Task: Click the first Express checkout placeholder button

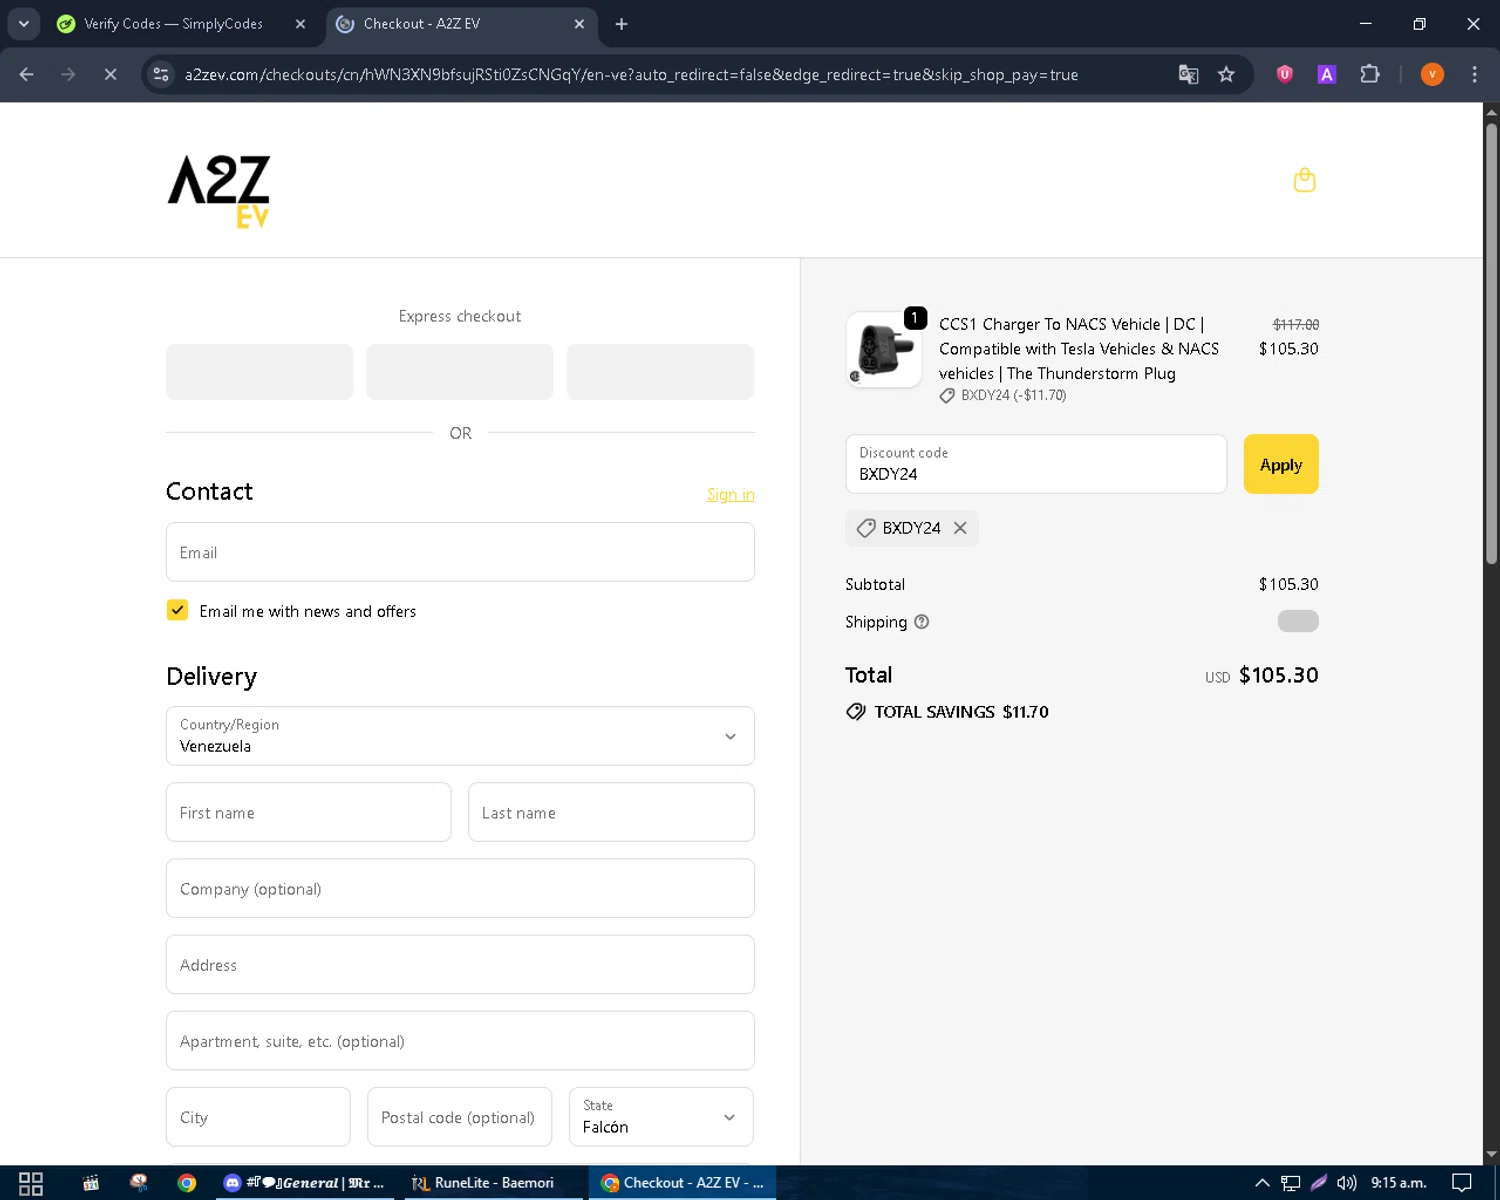Action: [259, 372]
